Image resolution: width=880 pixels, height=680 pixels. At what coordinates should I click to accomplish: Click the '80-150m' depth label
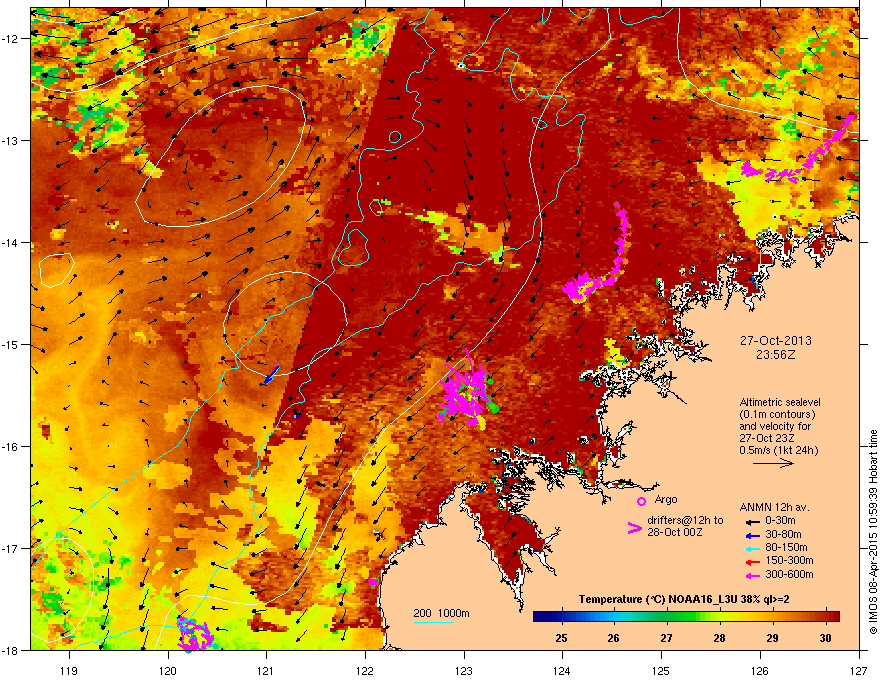(786, 548)
